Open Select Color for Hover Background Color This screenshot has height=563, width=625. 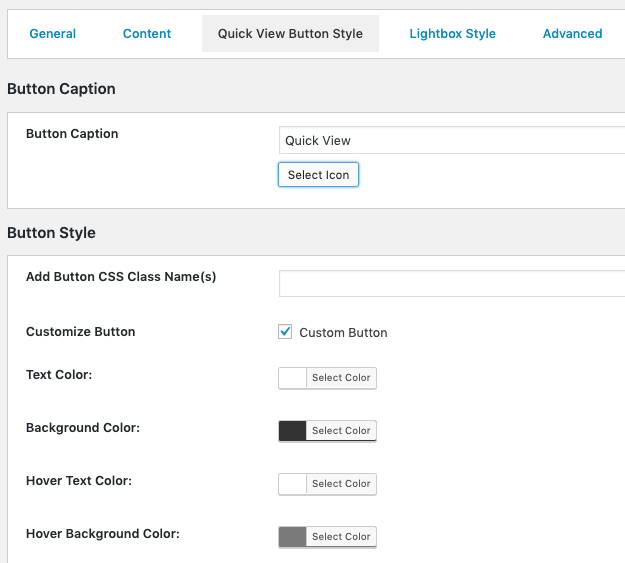click(x=341, y=537)
